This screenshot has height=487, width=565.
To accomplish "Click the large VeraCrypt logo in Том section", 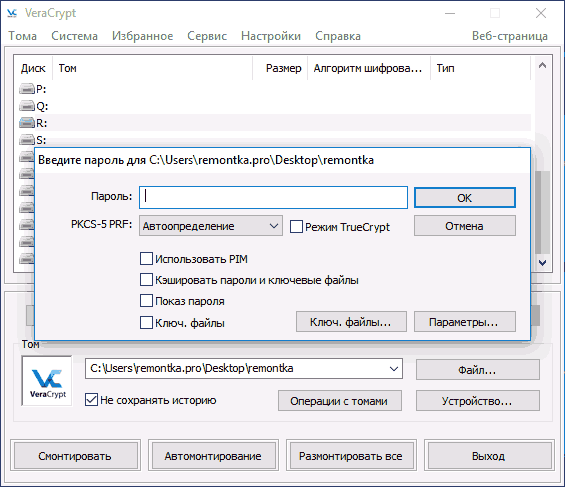I will pyautogui.click(x=48, y=381).
